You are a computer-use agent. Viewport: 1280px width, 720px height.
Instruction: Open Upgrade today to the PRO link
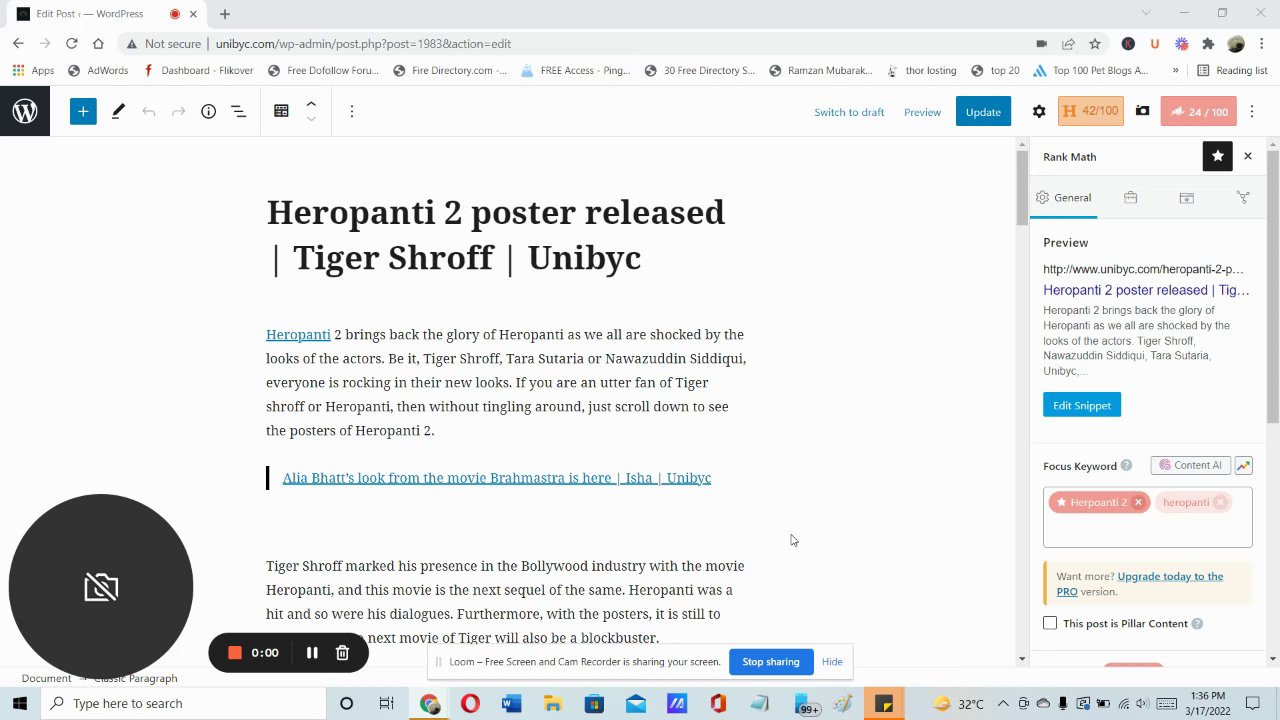coord(1140,584)
